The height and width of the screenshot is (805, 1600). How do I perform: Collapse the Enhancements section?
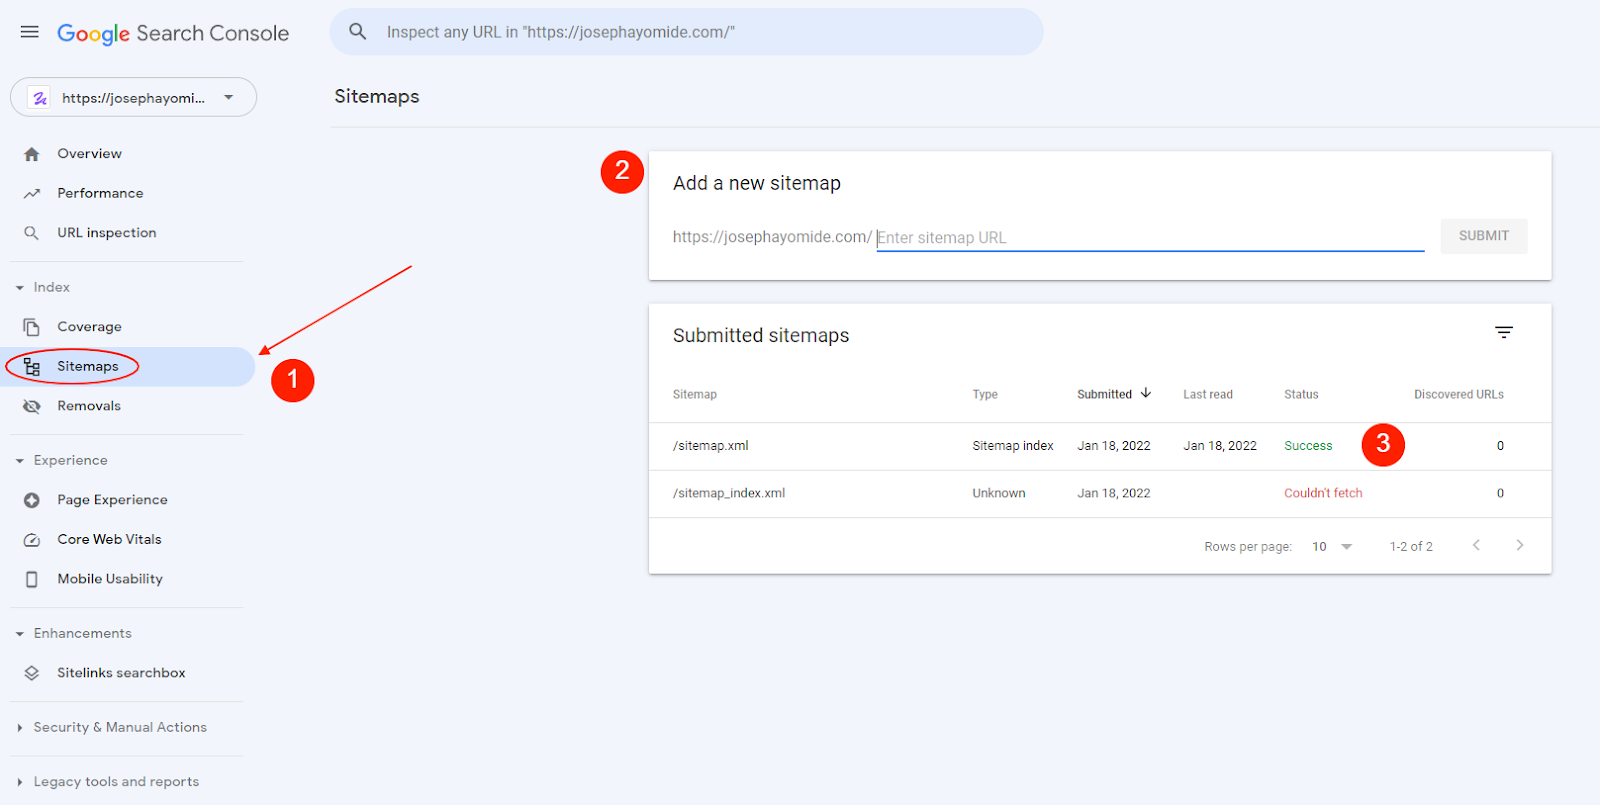point(20,634)
